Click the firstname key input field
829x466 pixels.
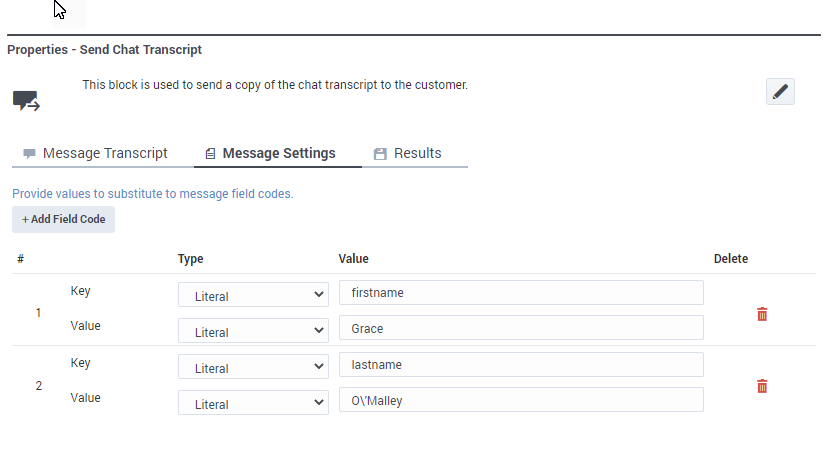(x=521, y=292)
